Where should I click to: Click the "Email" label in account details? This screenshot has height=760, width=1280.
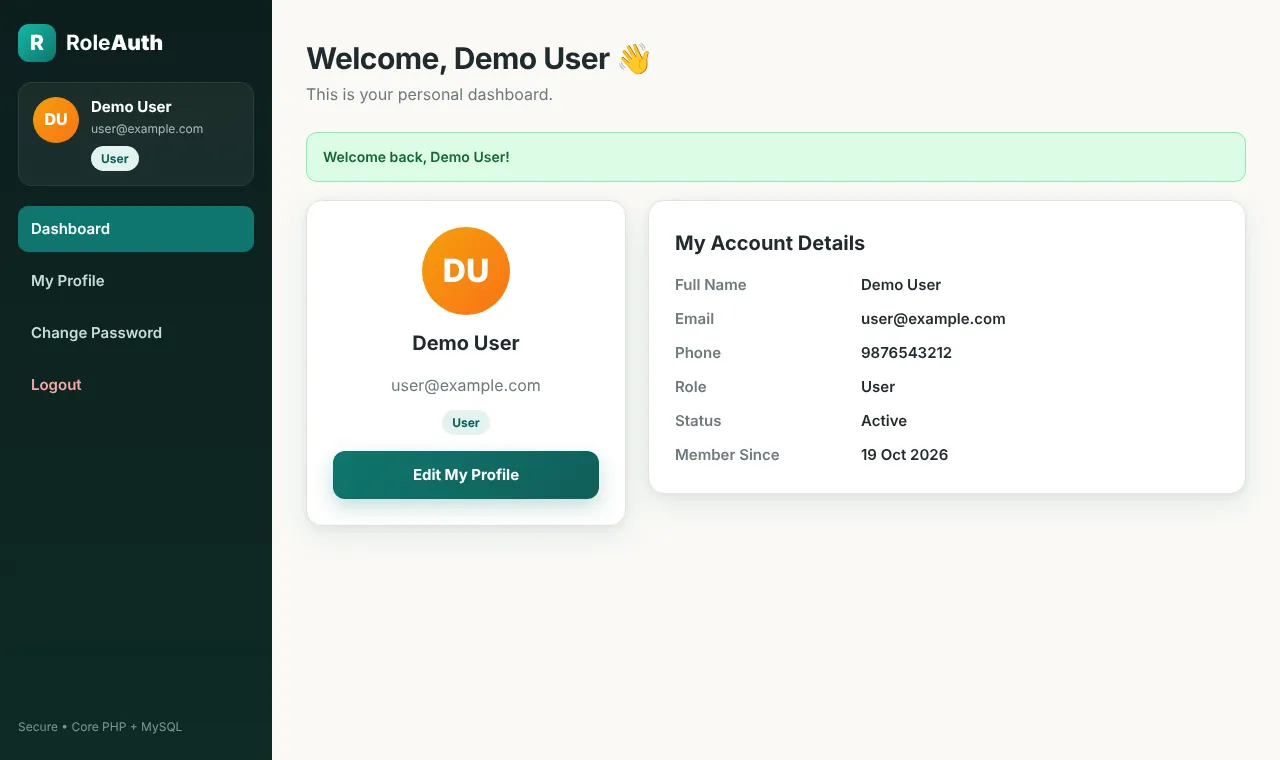click(x=695, y=319)
